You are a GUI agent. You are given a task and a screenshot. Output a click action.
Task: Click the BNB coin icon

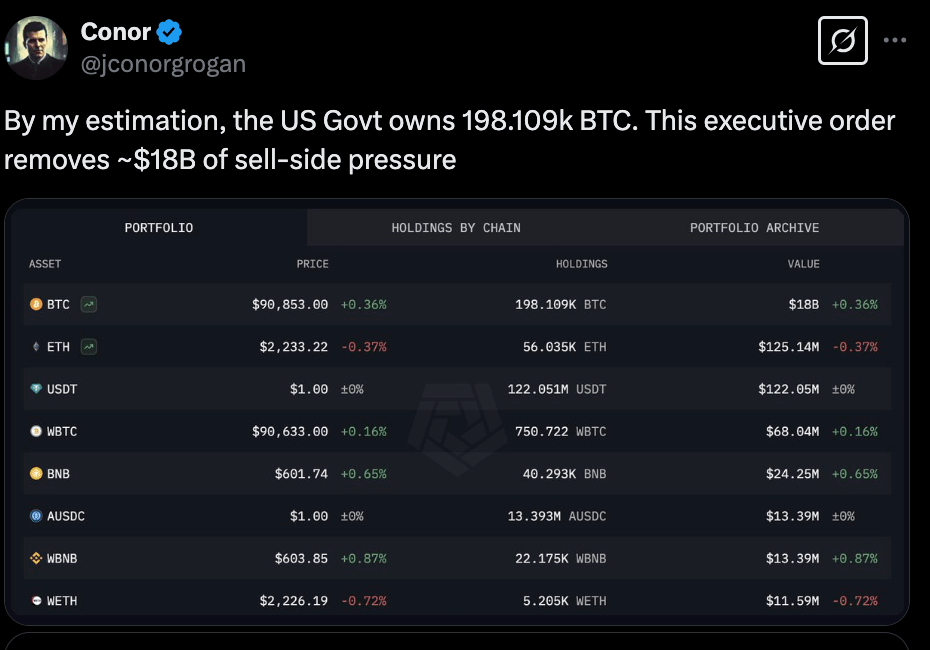[37, 474]
